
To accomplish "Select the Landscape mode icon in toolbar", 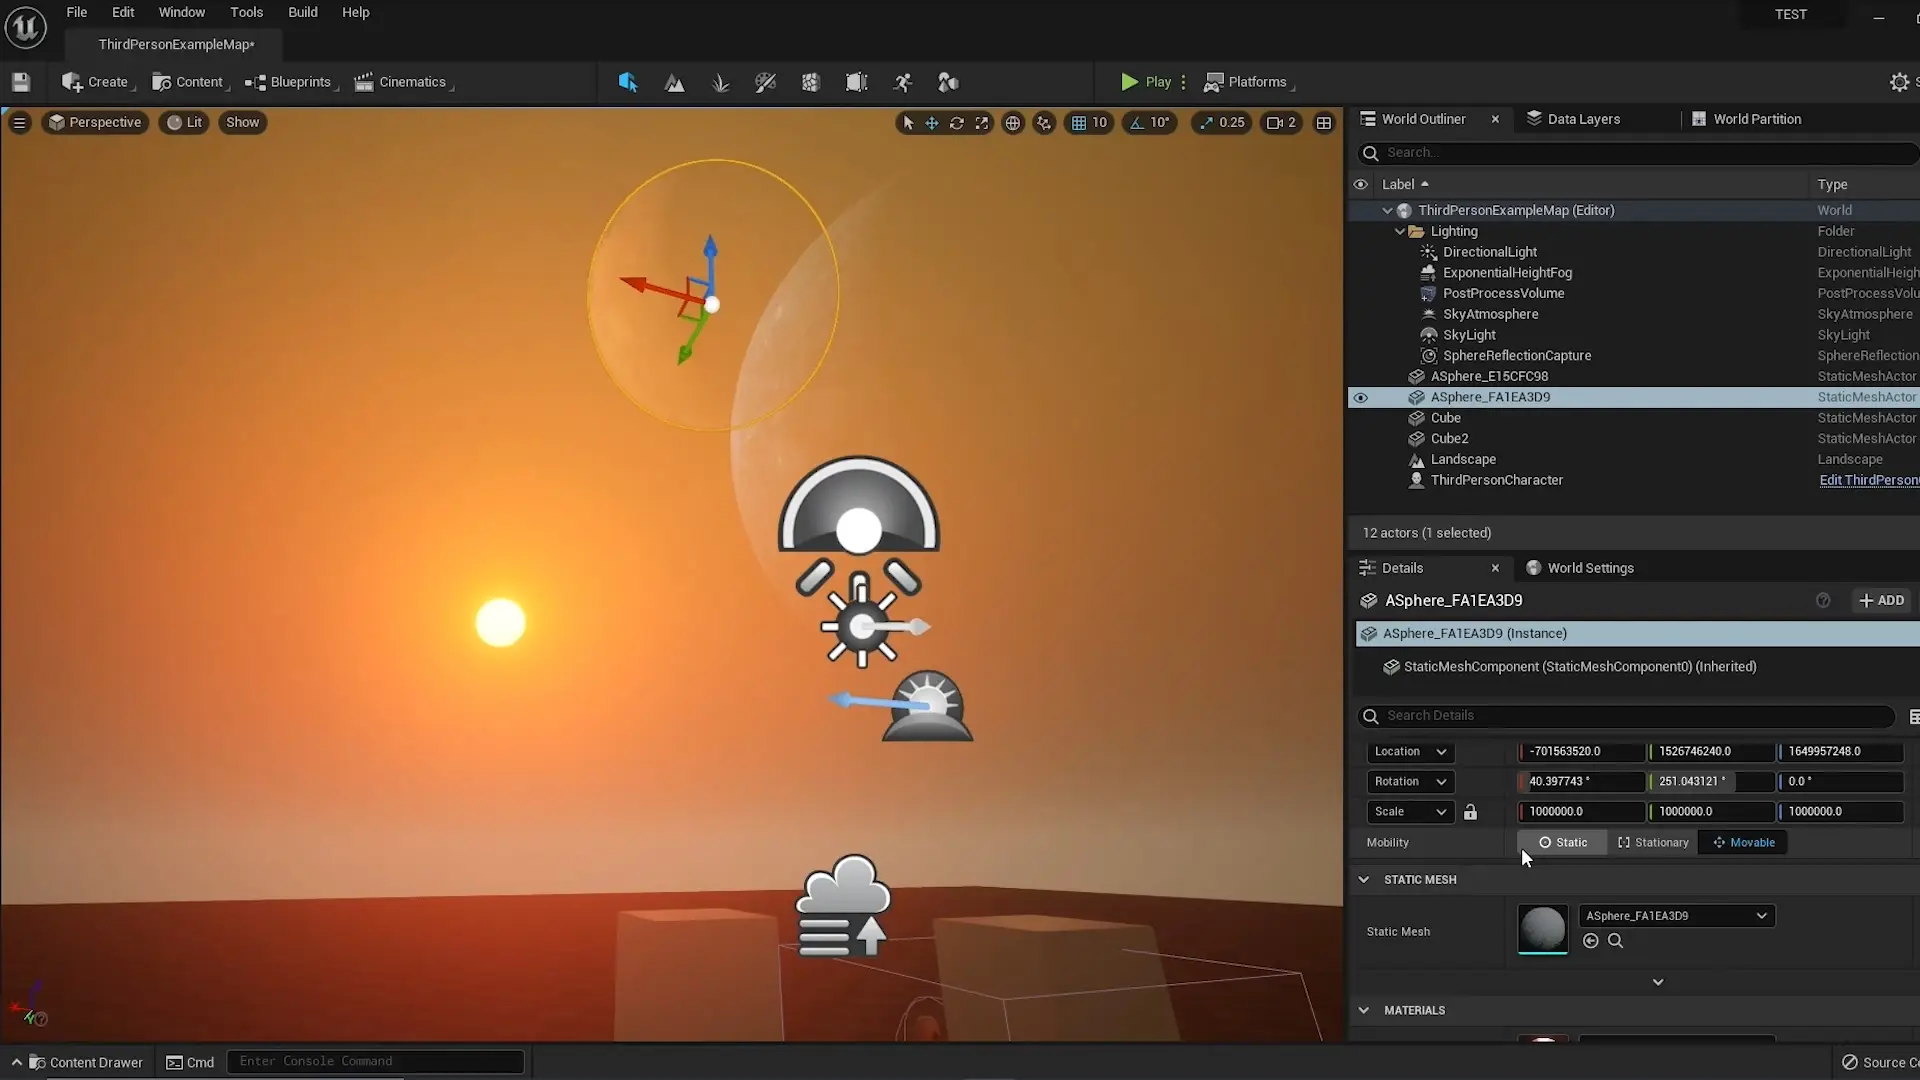I will (x=675, y=83).
